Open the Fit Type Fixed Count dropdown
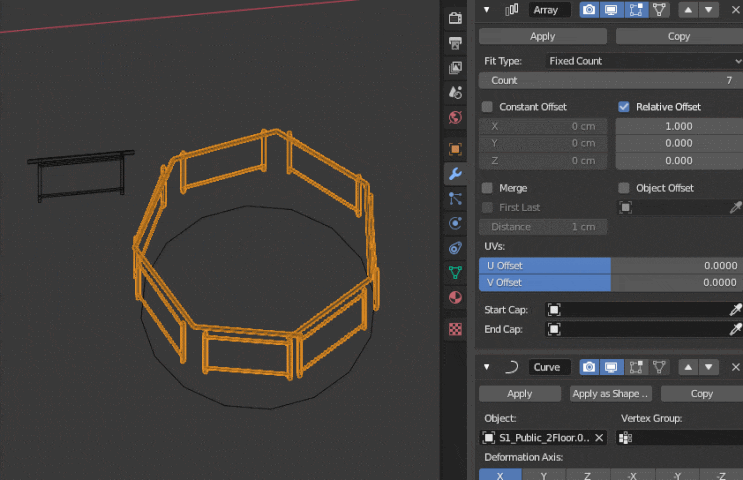The image size is (743, 480). 643,61
